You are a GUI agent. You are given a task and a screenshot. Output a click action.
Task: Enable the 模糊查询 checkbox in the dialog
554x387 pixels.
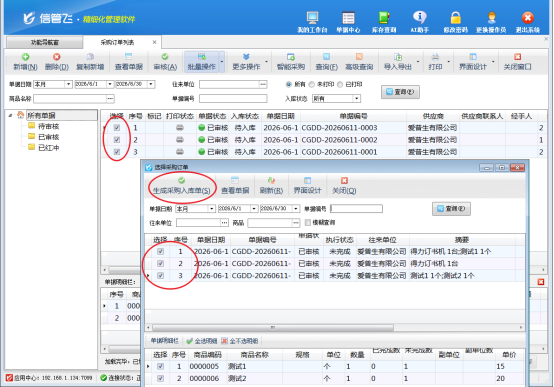tap(308, 222)
